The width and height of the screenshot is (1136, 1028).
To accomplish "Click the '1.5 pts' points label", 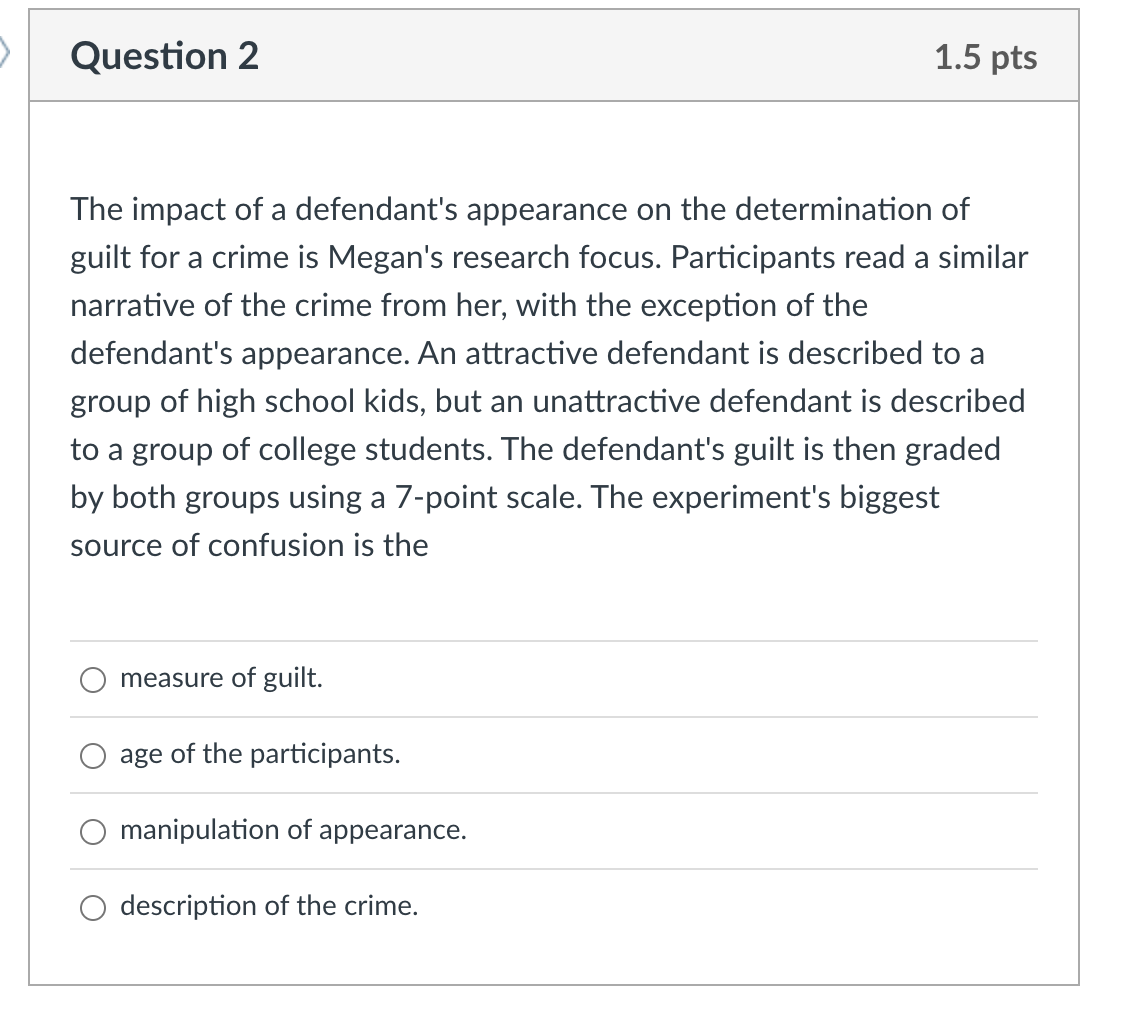I will [x=985, y=57].
